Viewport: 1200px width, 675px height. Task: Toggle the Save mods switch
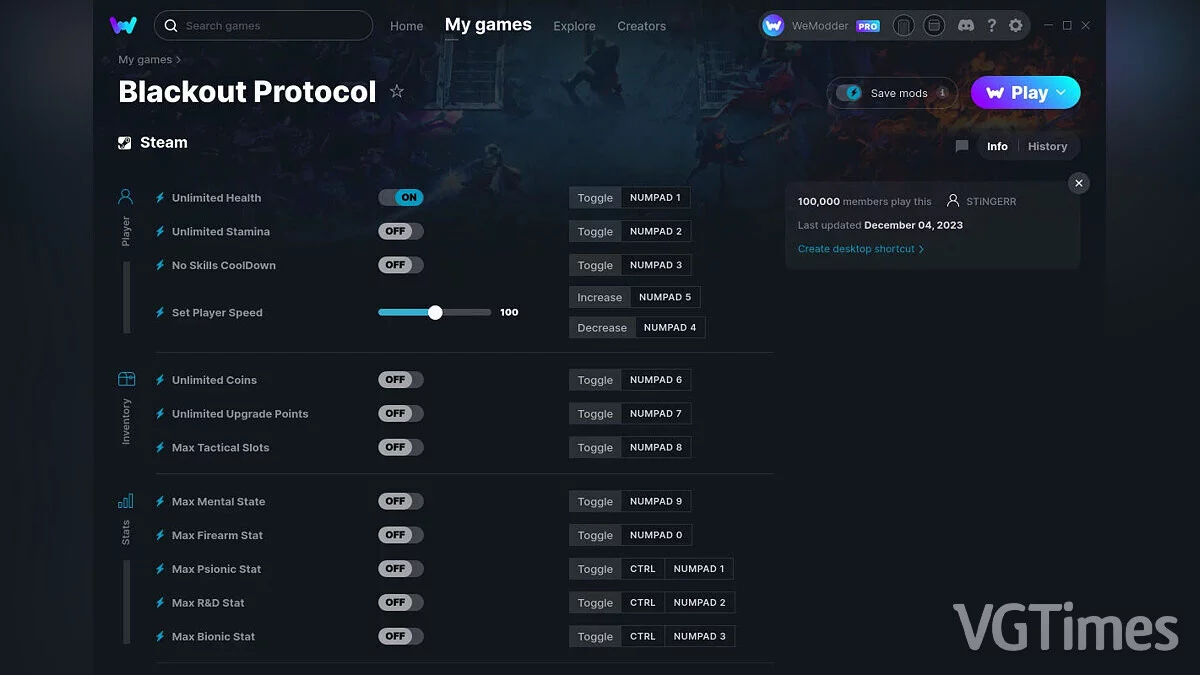[x=853, y=93]
